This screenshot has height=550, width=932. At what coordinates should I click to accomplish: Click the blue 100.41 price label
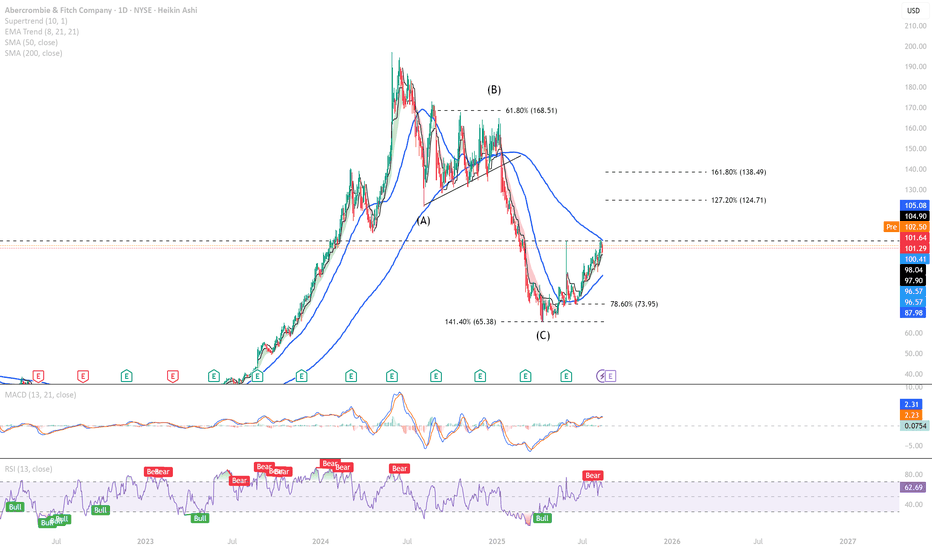pyautogui.click(x=914, y=259)
